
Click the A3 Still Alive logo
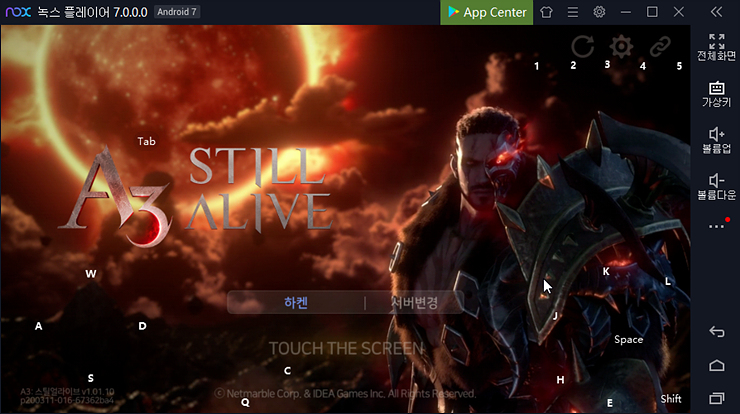tap(195, 196)
